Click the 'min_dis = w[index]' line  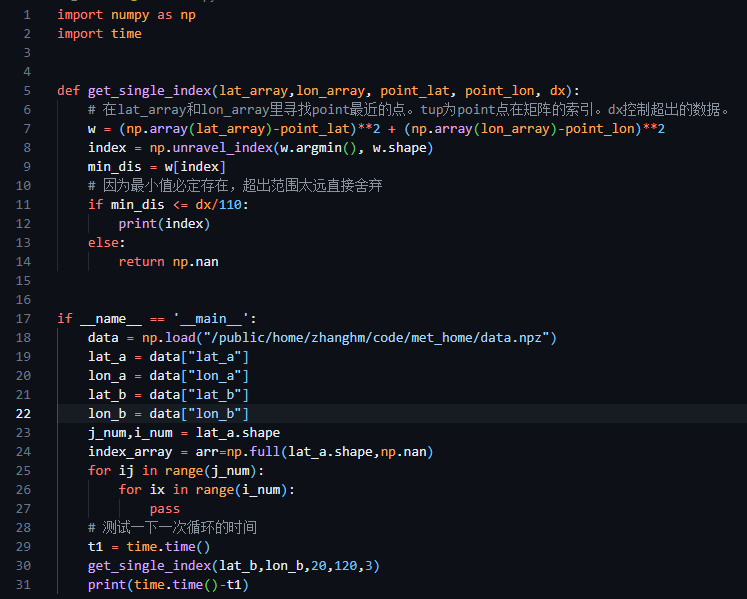156,166
